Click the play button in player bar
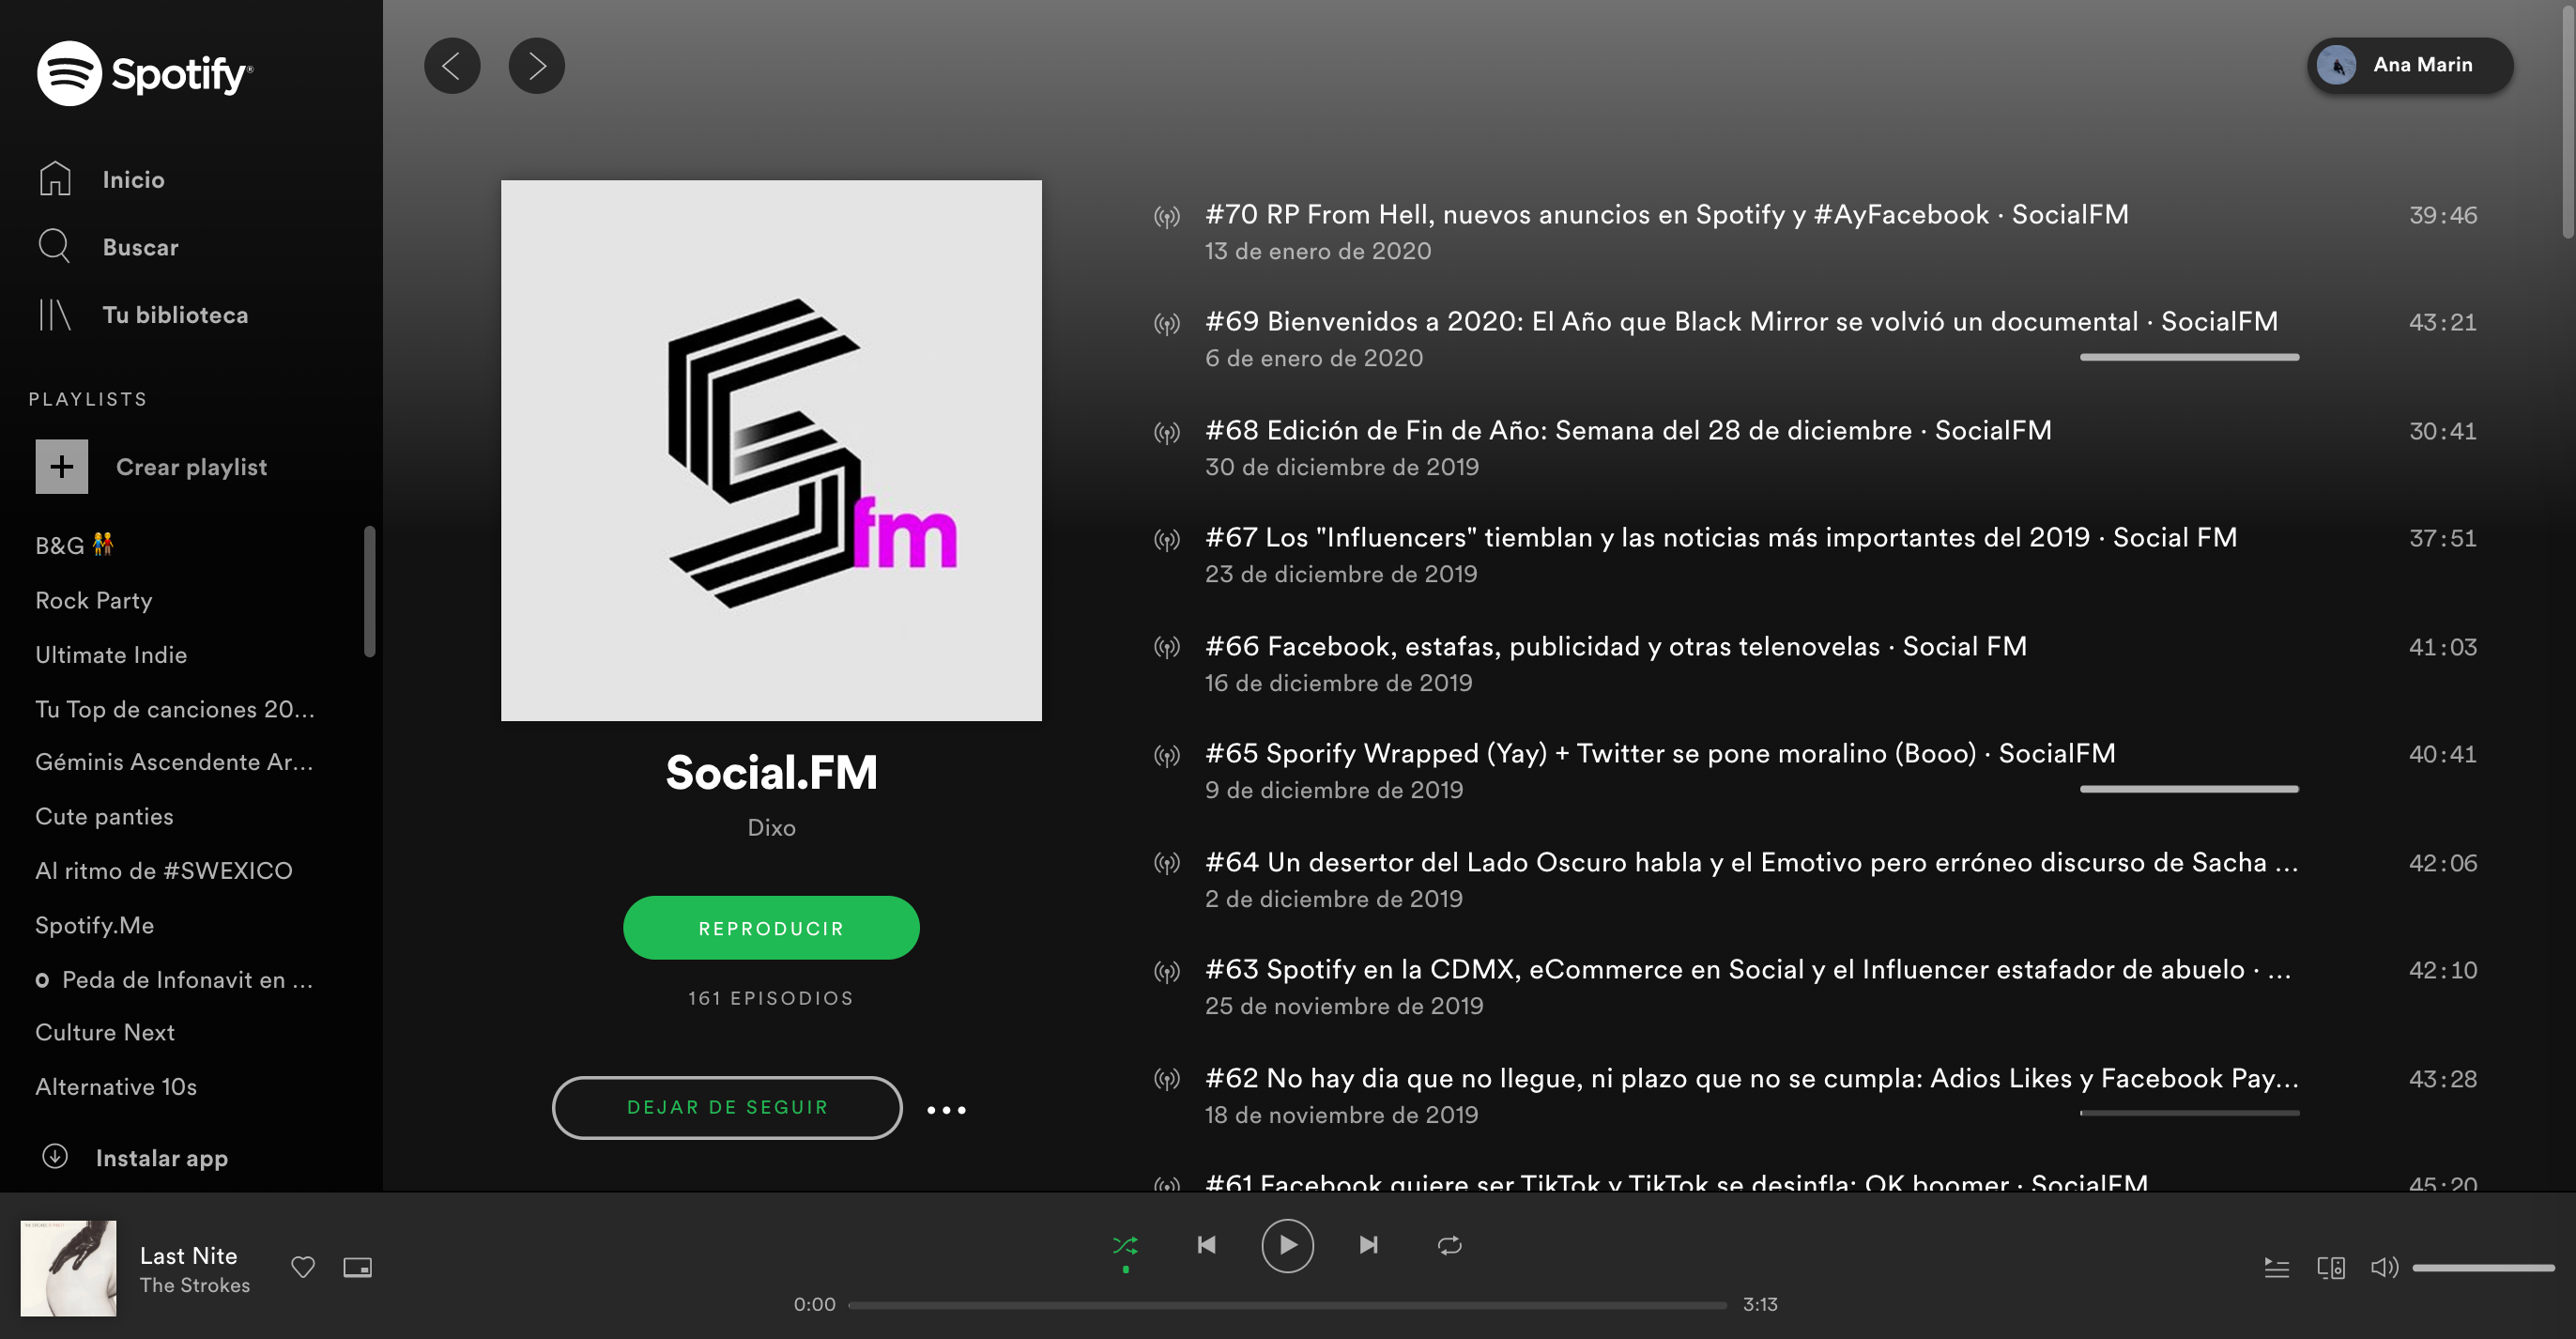 pyautogui.click(x=1287, y=1245)
